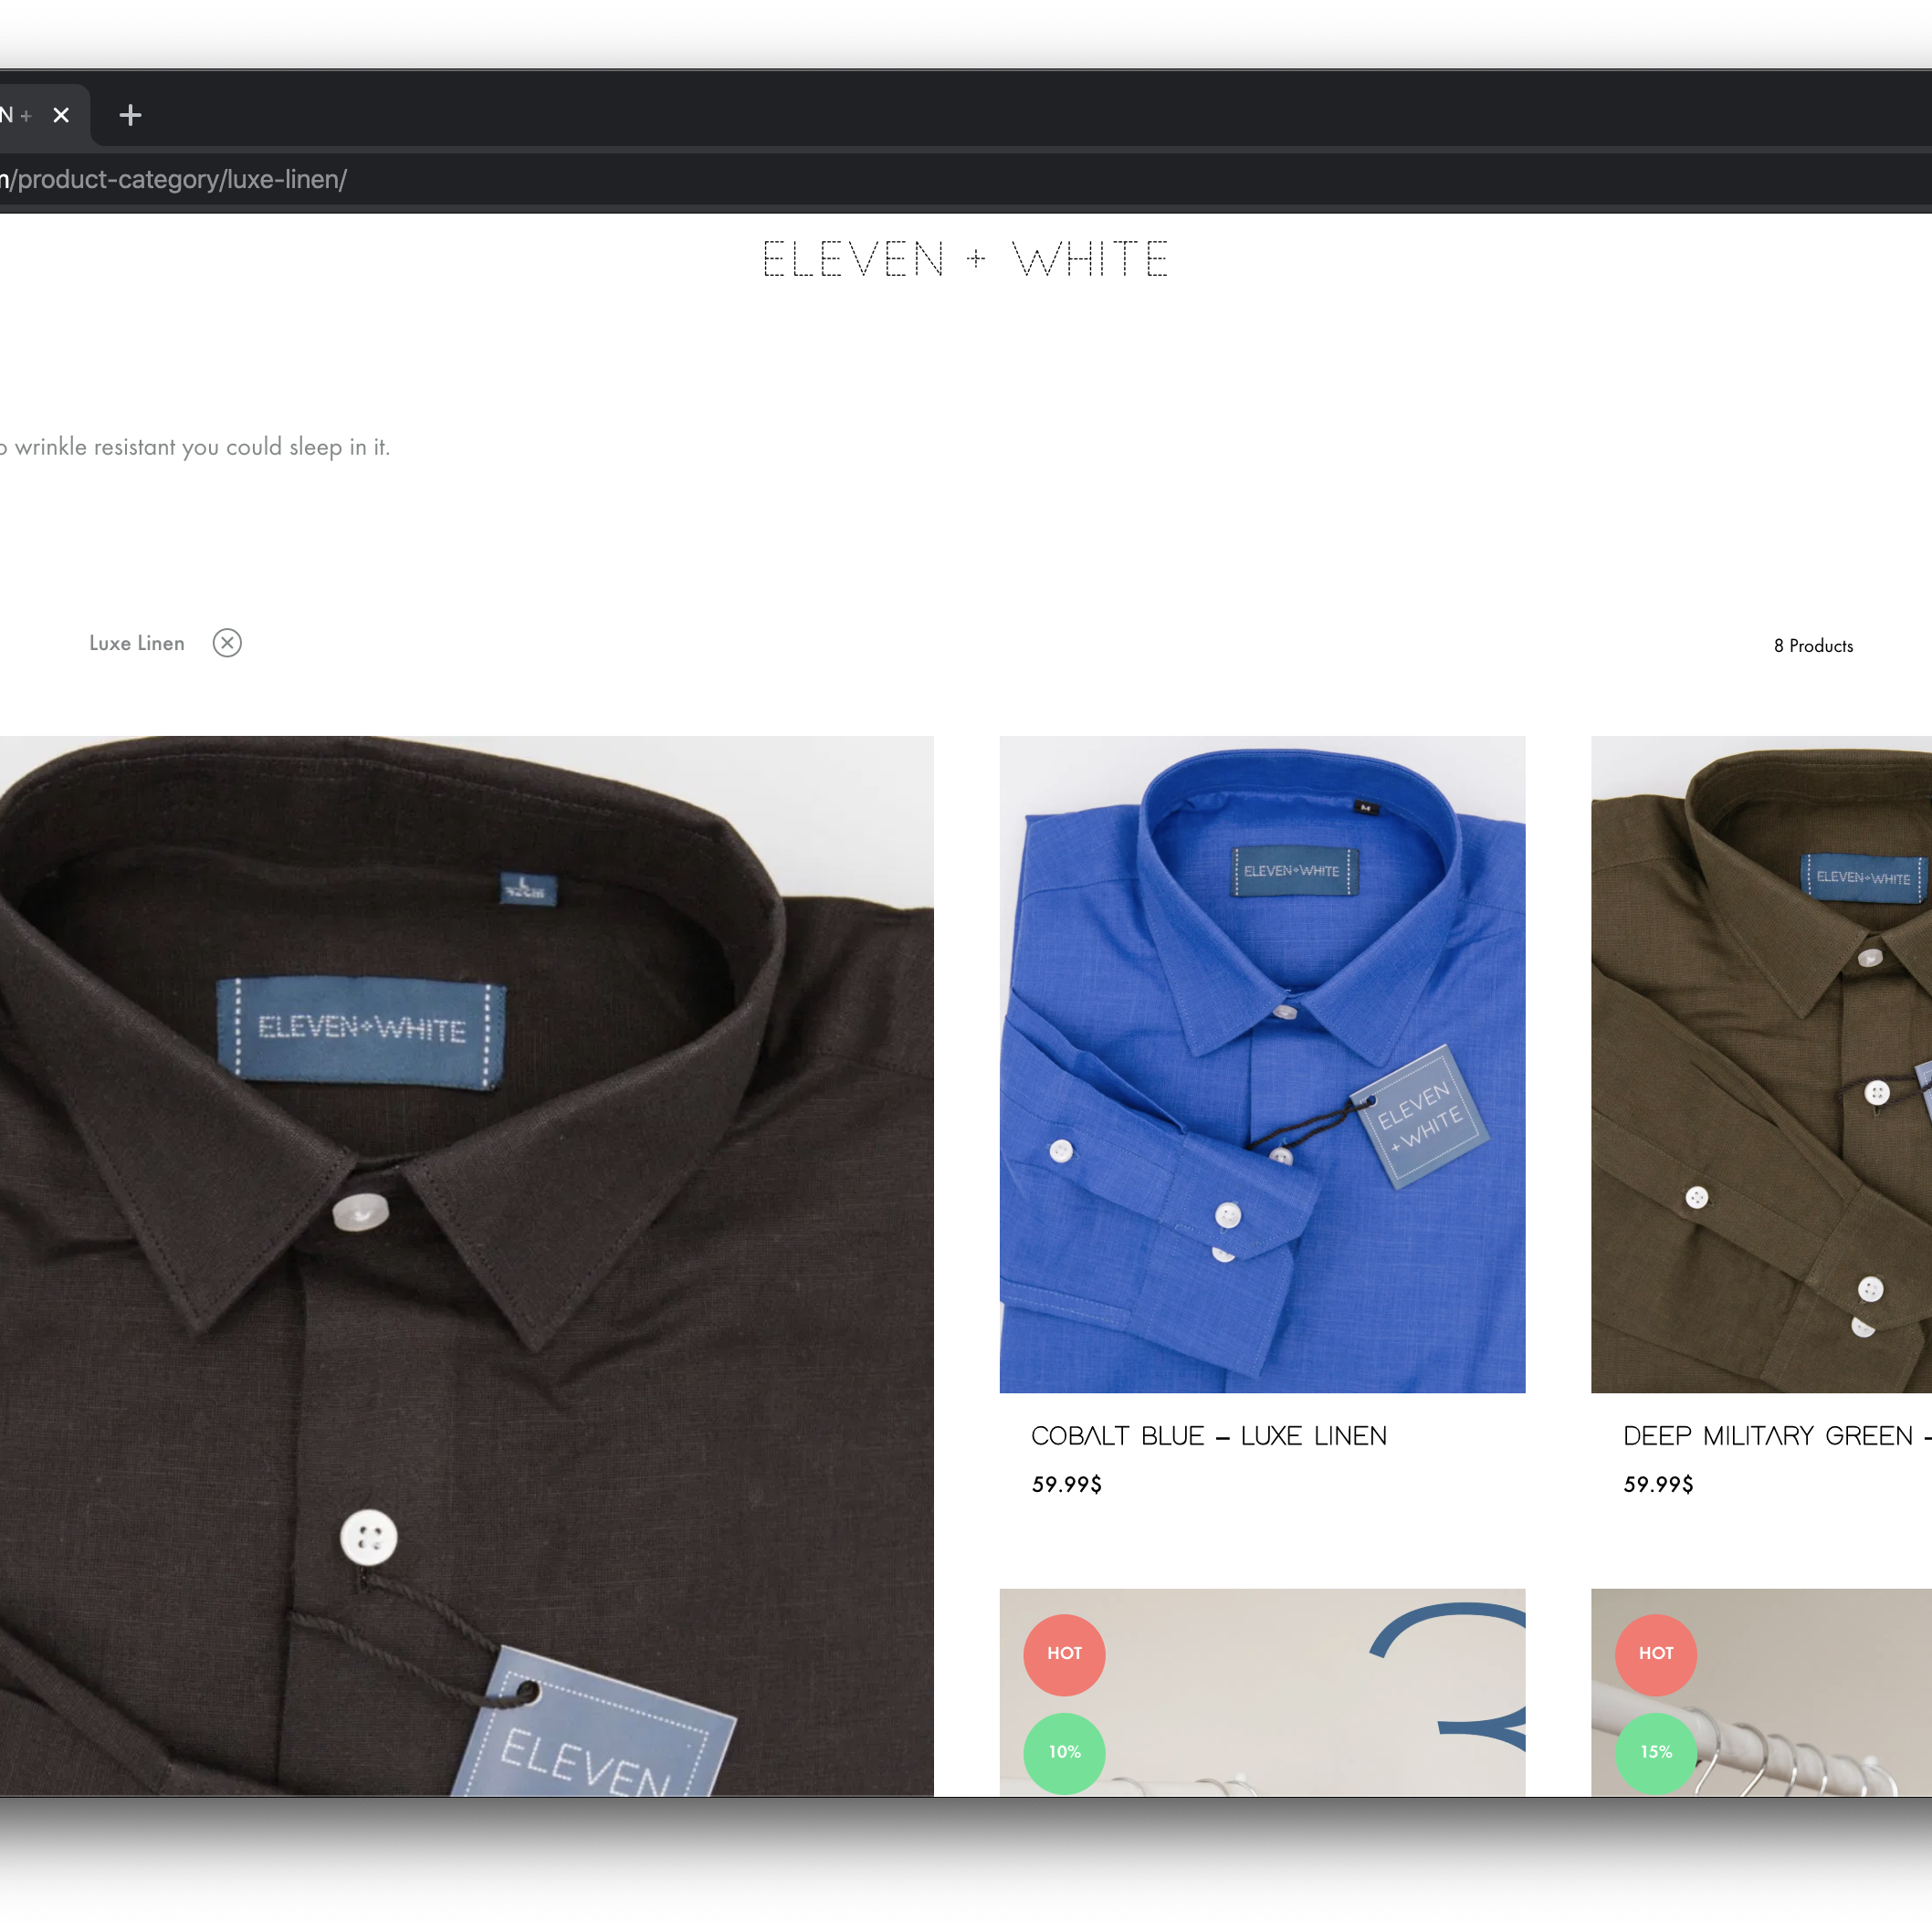
Task: Open Deep Military Green product title
Action: coord(1767,1436)
